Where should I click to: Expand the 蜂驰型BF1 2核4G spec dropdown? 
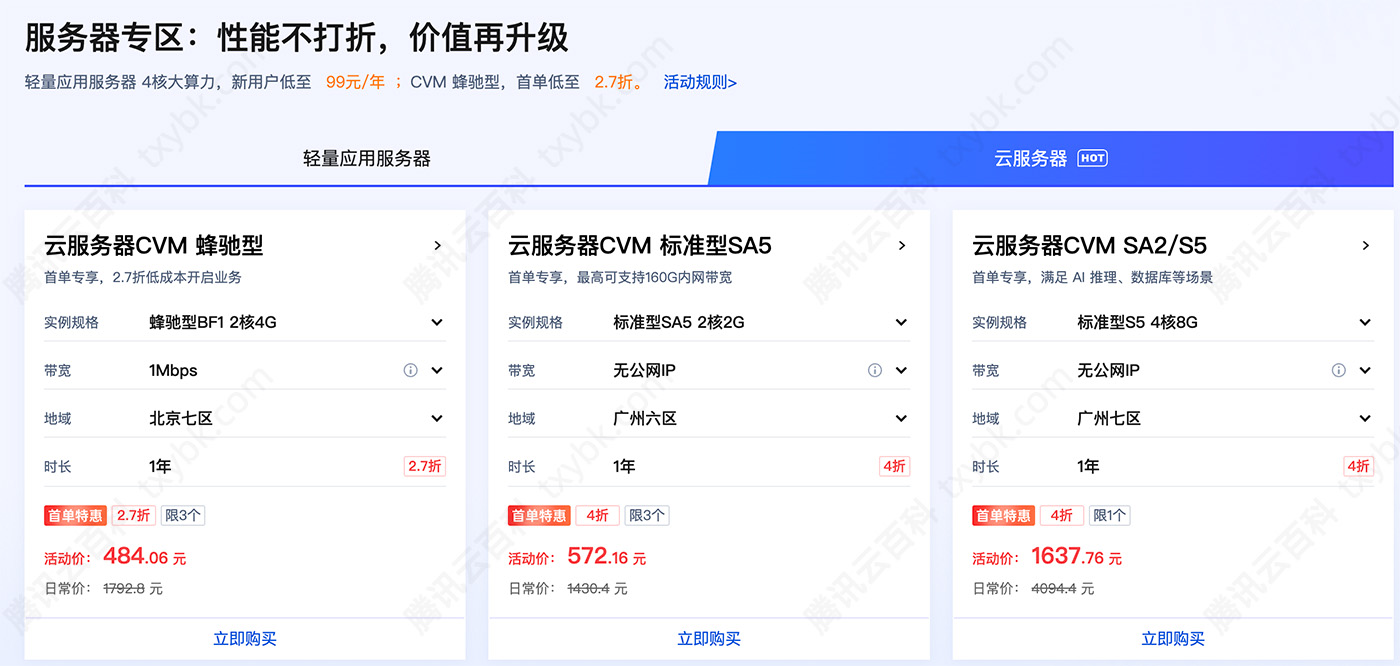coord(437,322)
